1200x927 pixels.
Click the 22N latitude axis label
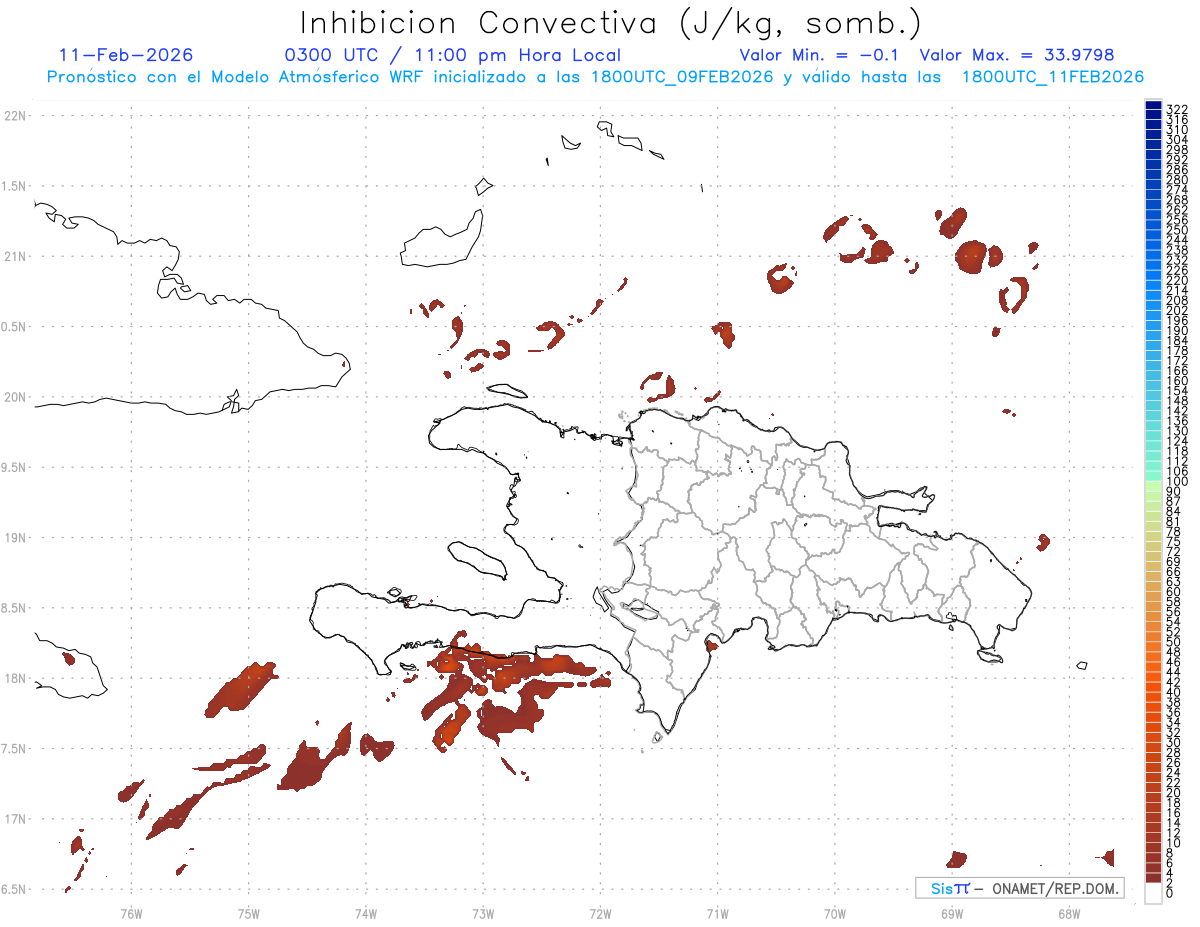coord(14,116)
